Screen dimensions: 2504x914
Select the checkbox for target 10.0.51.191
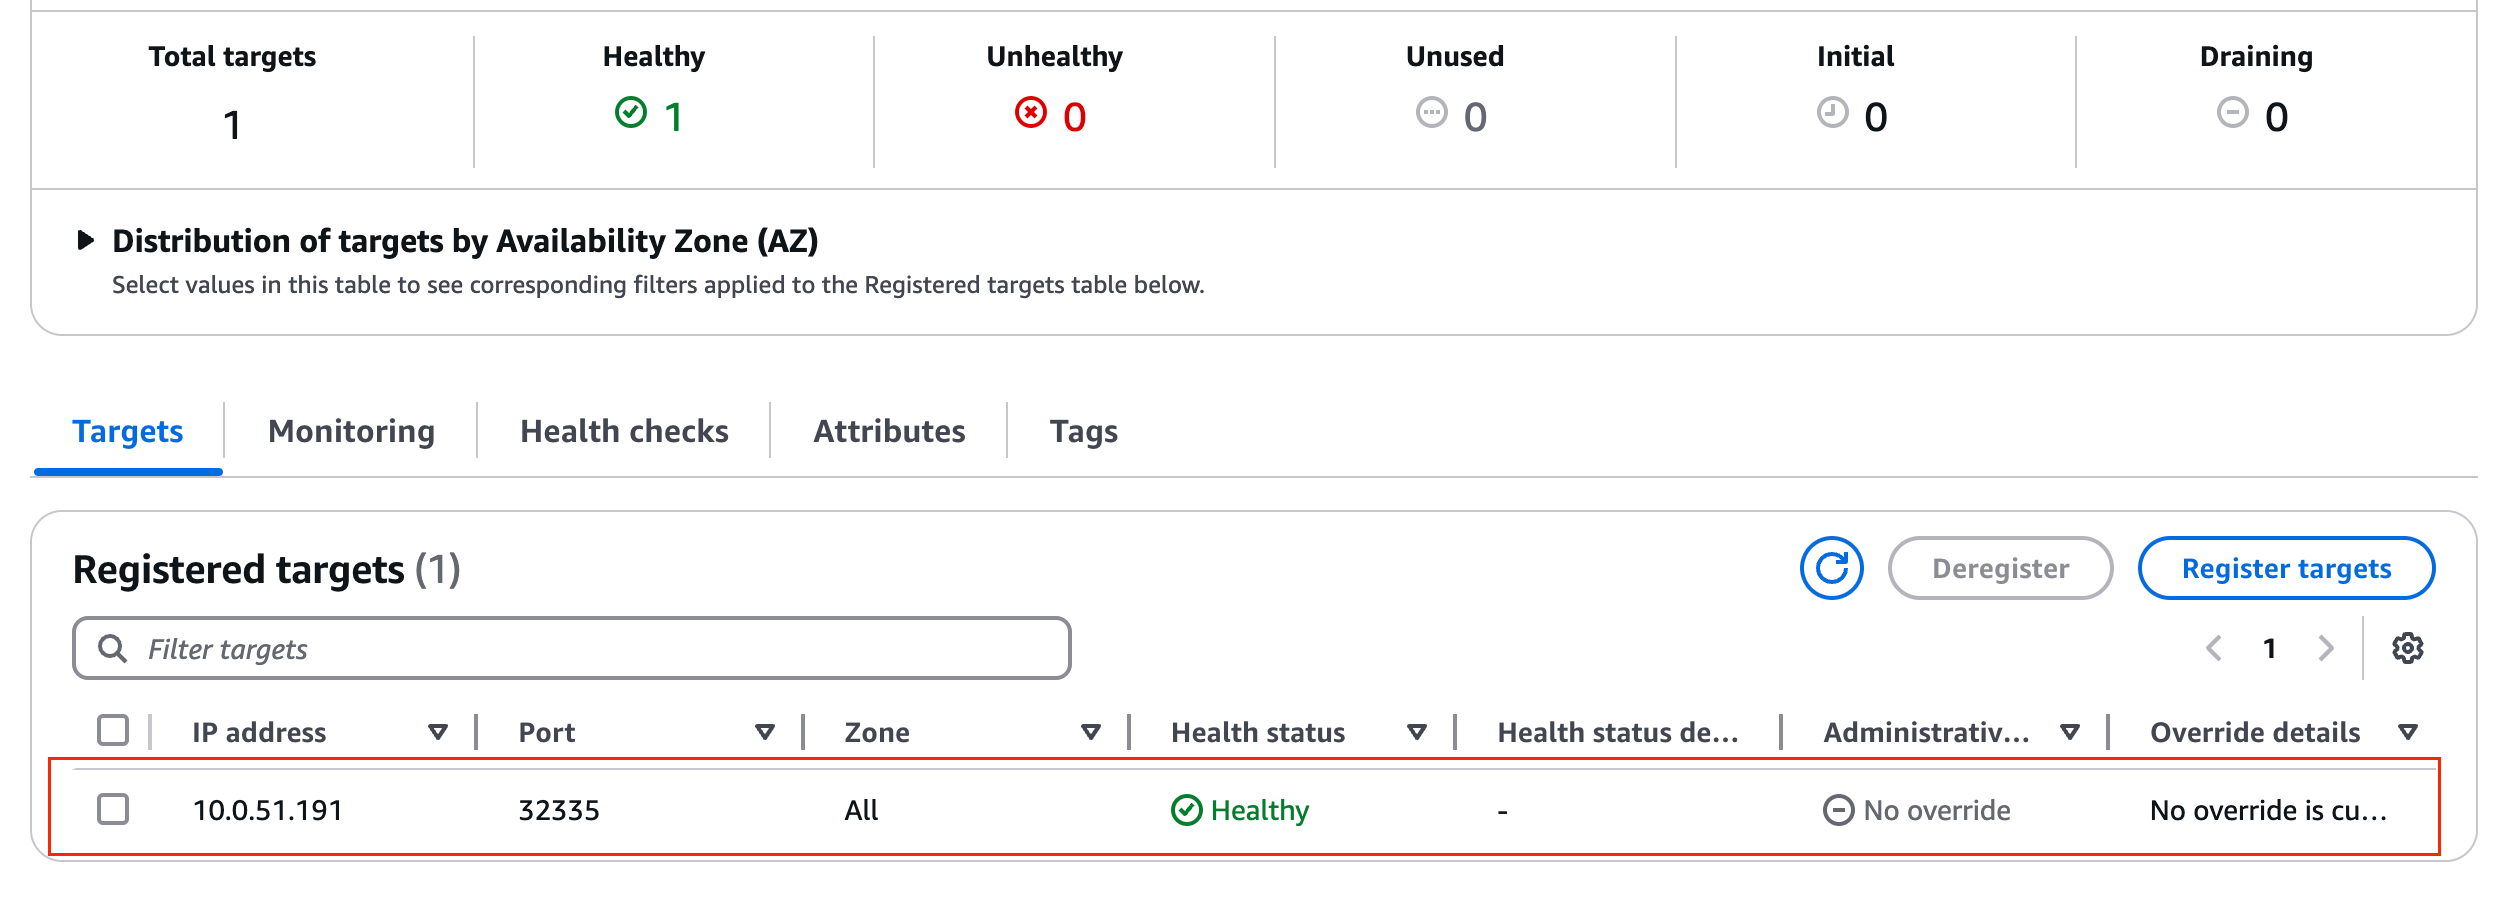coord(113,809)
